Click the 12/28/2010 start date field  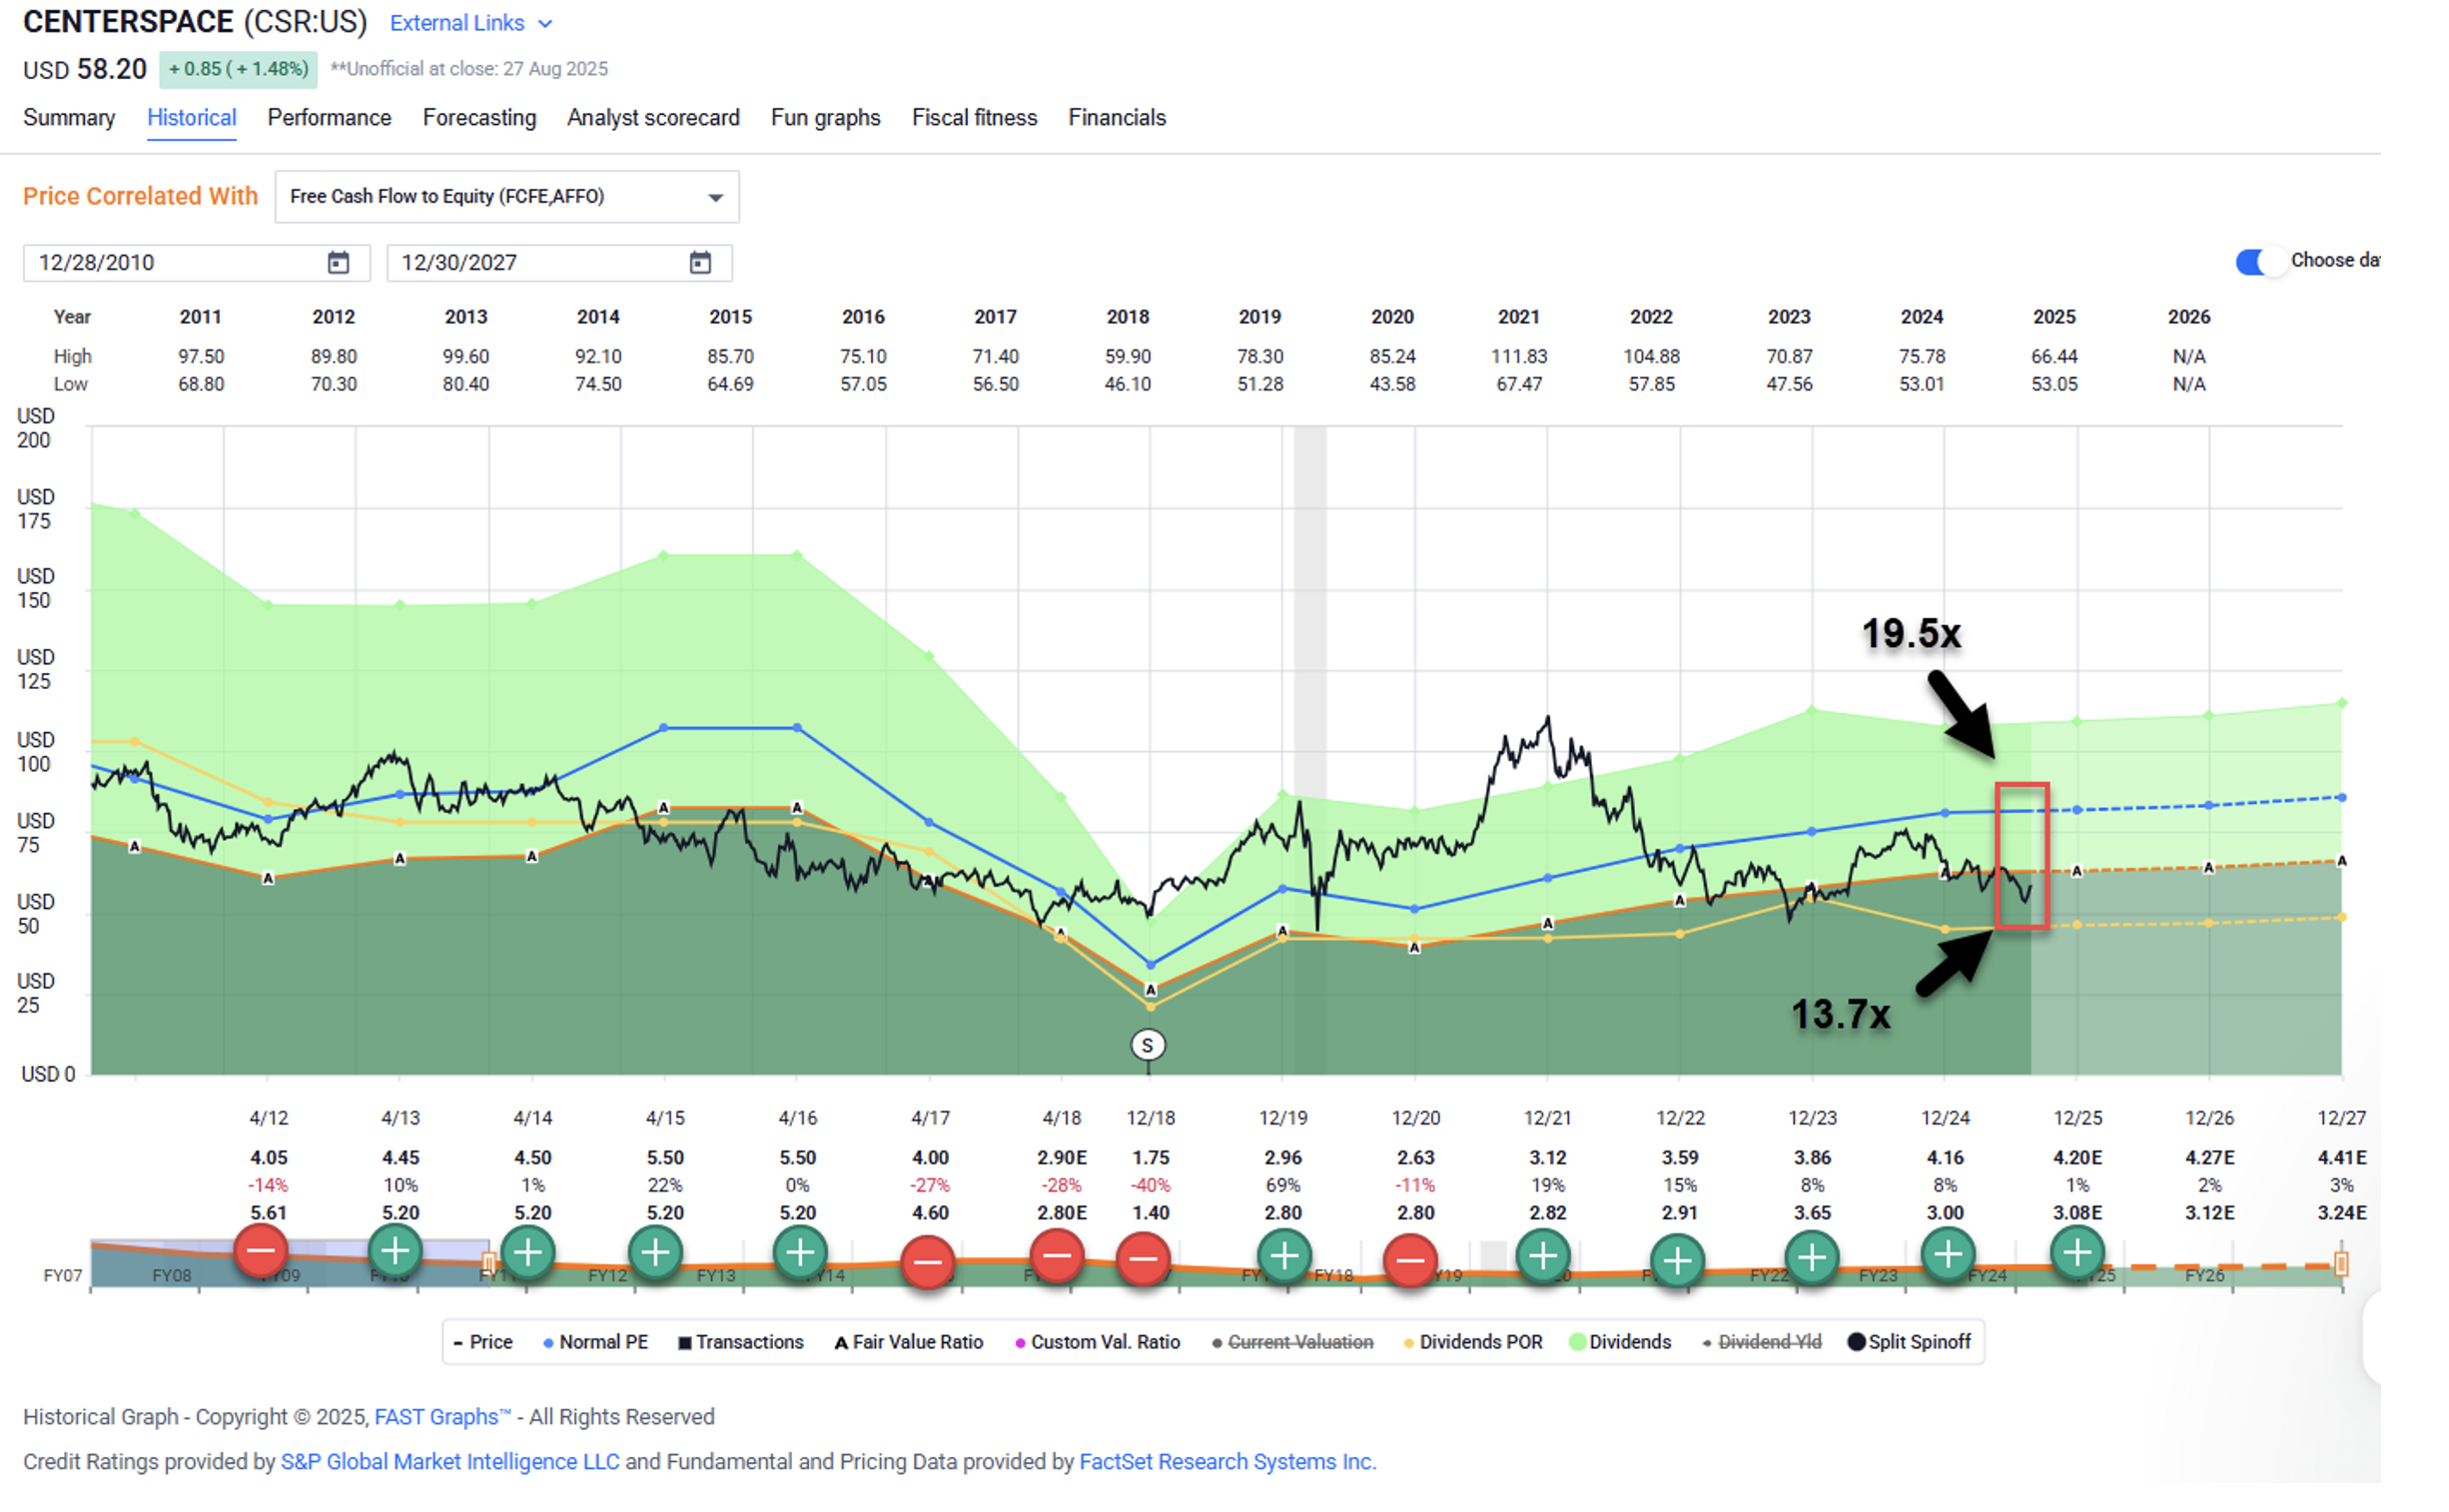coord(197,263)
